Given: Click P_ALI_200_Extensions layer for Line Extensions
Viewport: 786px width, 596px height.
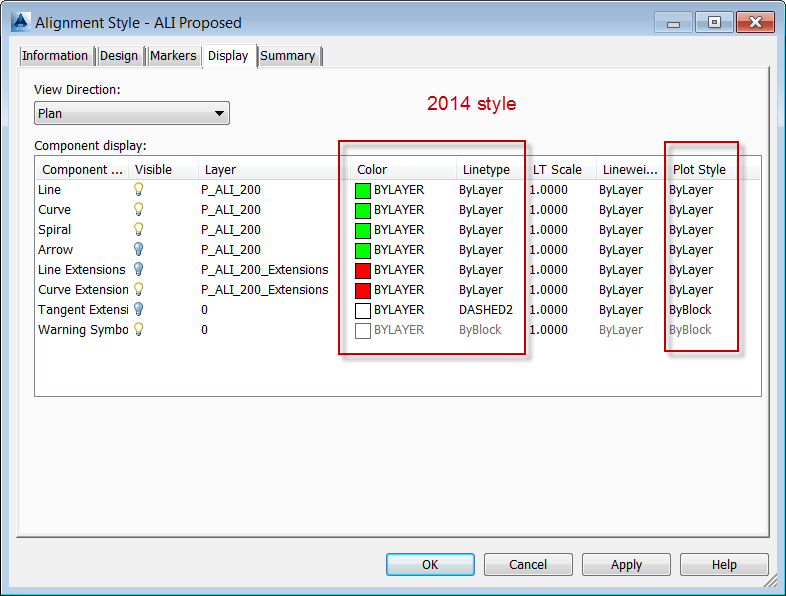Looking at the screenshot, I should (265, 270).
